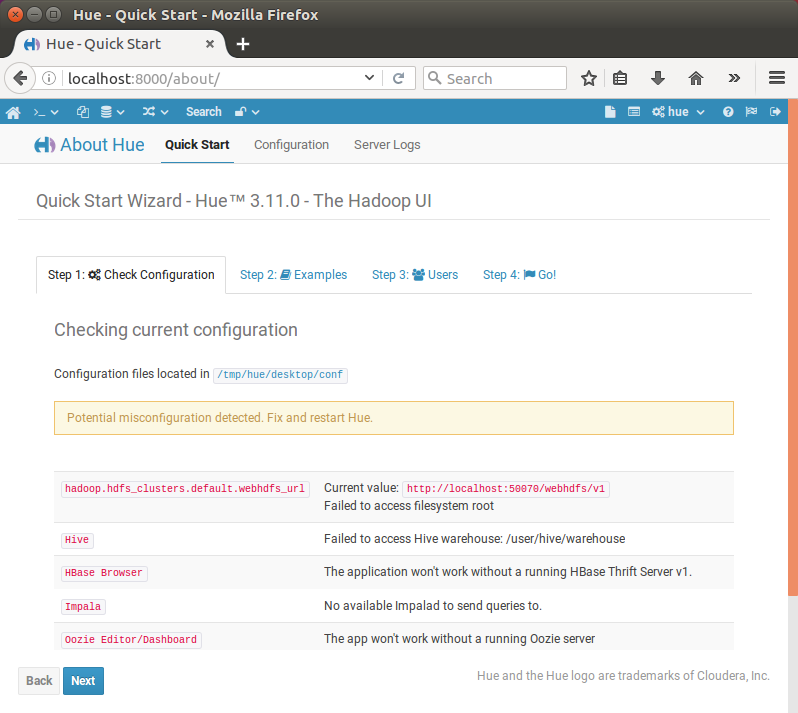Open the URL history dropdown arrow
Screen dimensions: 798x713
point(369,78)
